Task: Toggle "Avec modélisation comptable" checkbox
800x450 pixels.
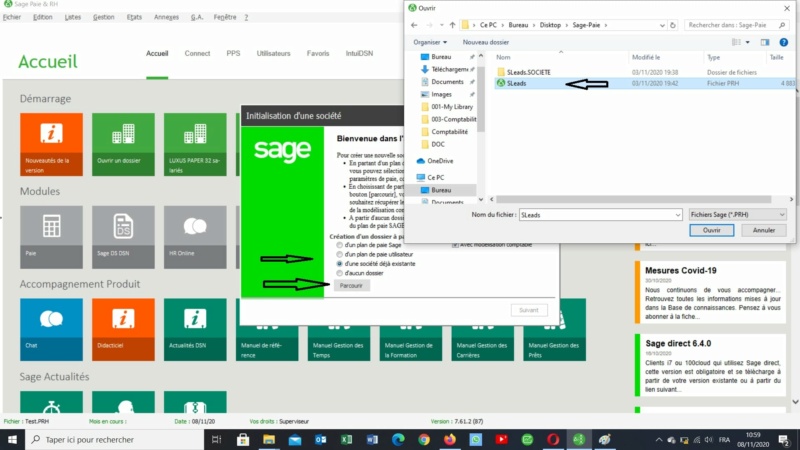Action: coord(455,245)
